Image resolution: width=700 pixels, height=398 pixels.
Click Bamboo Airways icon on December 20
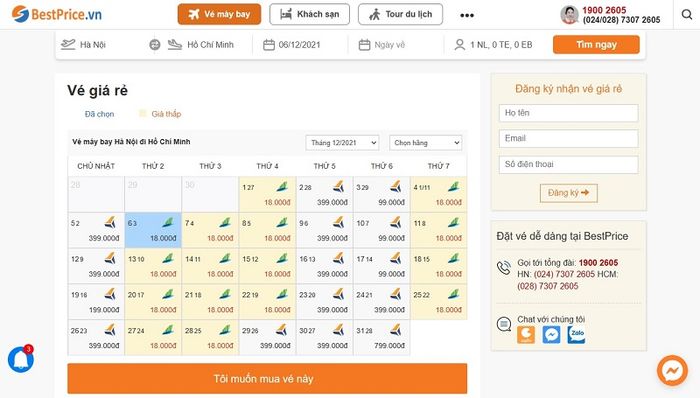click(167, 294)
